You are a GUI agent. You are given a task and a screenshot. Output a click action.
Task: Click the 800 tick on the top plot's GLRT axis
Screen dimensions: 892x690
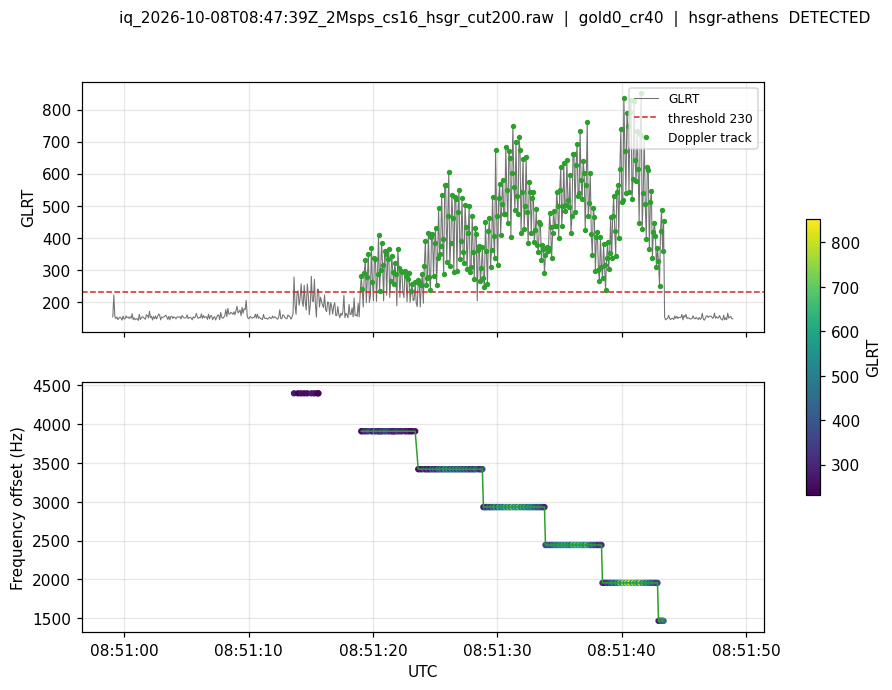click(56, 110)
